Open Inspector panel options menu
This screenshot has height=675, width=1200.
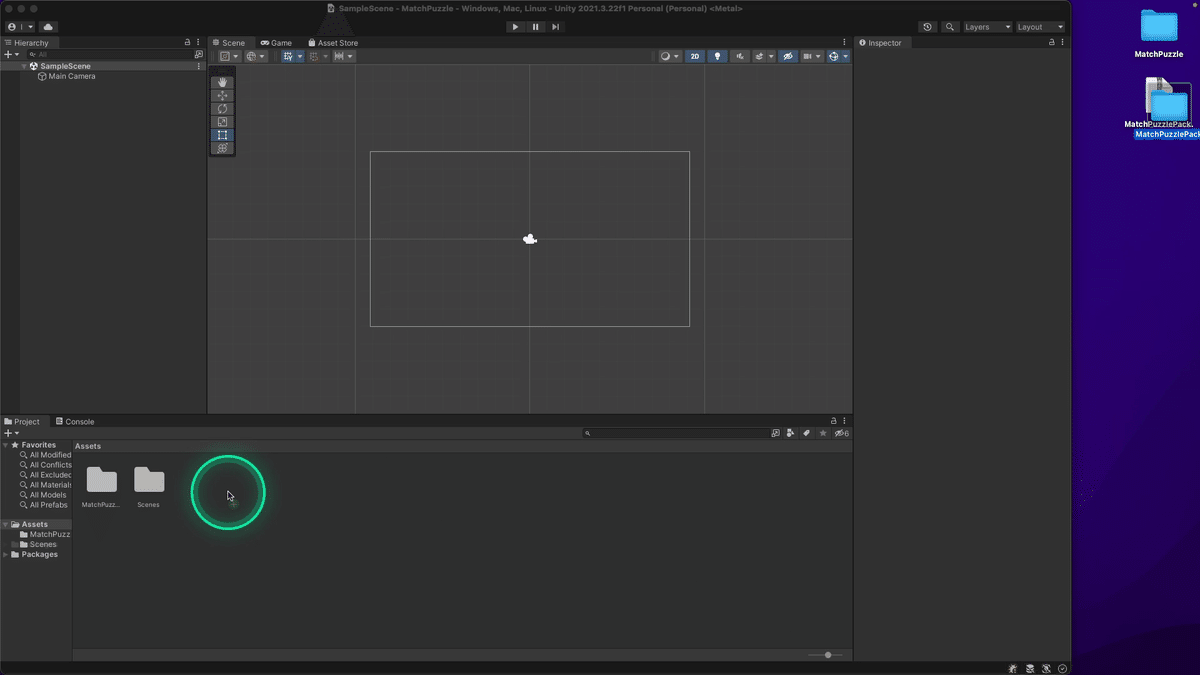(x=1062, y=43)
